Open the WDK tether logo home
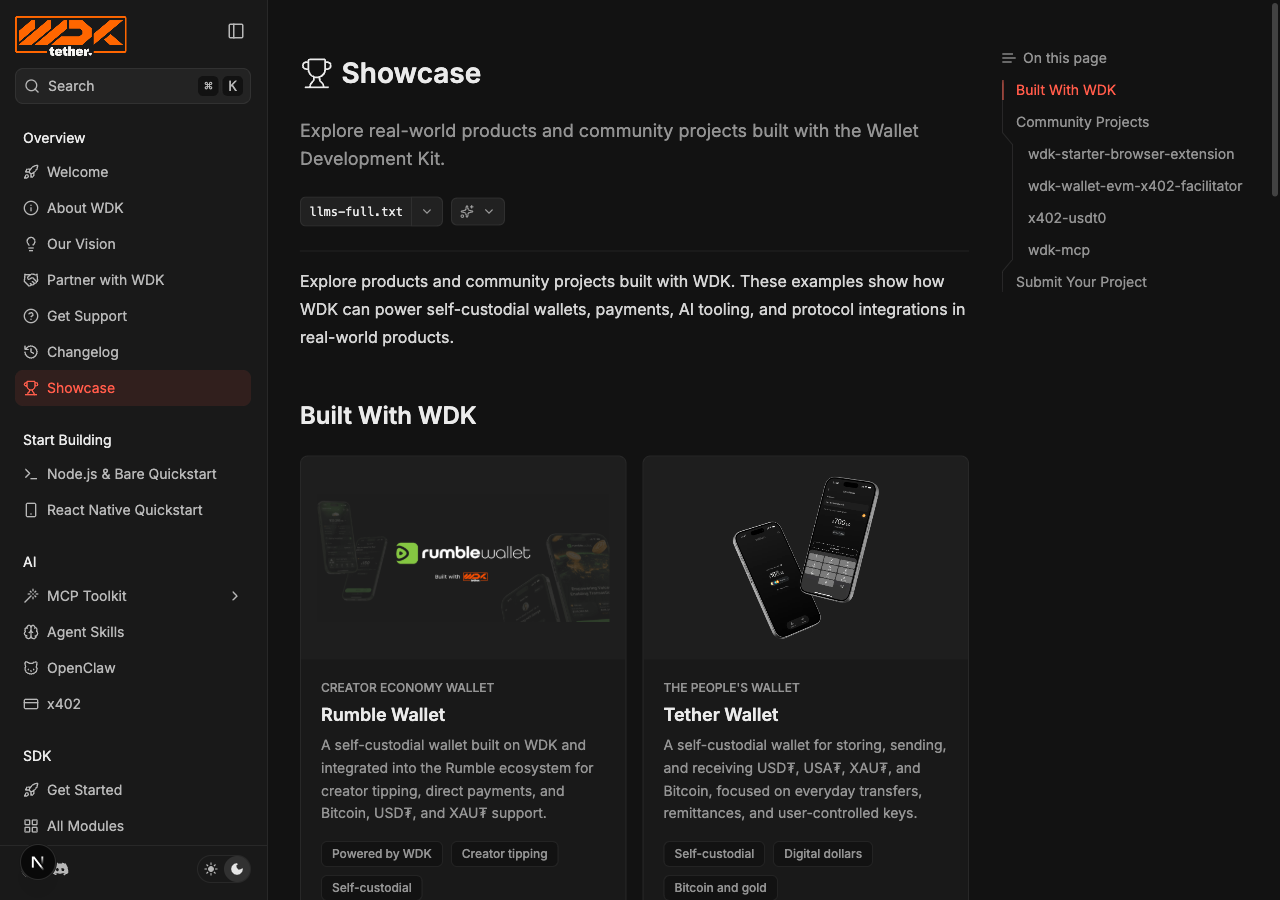 click(71, 36)
